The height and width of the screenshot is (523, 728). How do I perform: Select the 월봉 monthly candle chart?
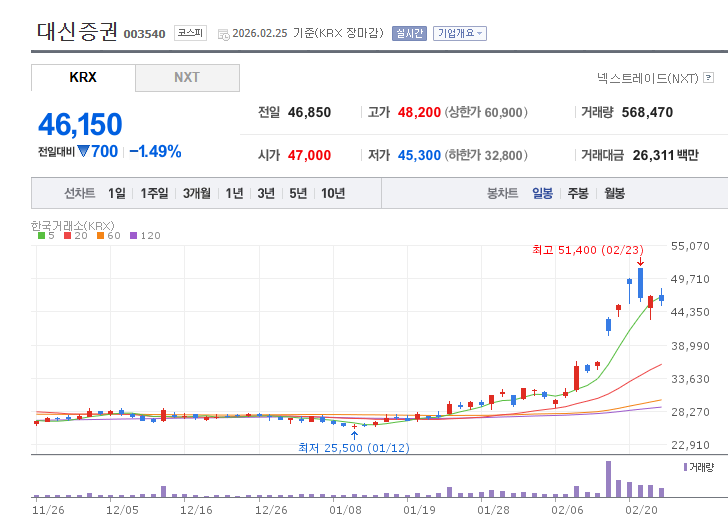pos(614,193)
